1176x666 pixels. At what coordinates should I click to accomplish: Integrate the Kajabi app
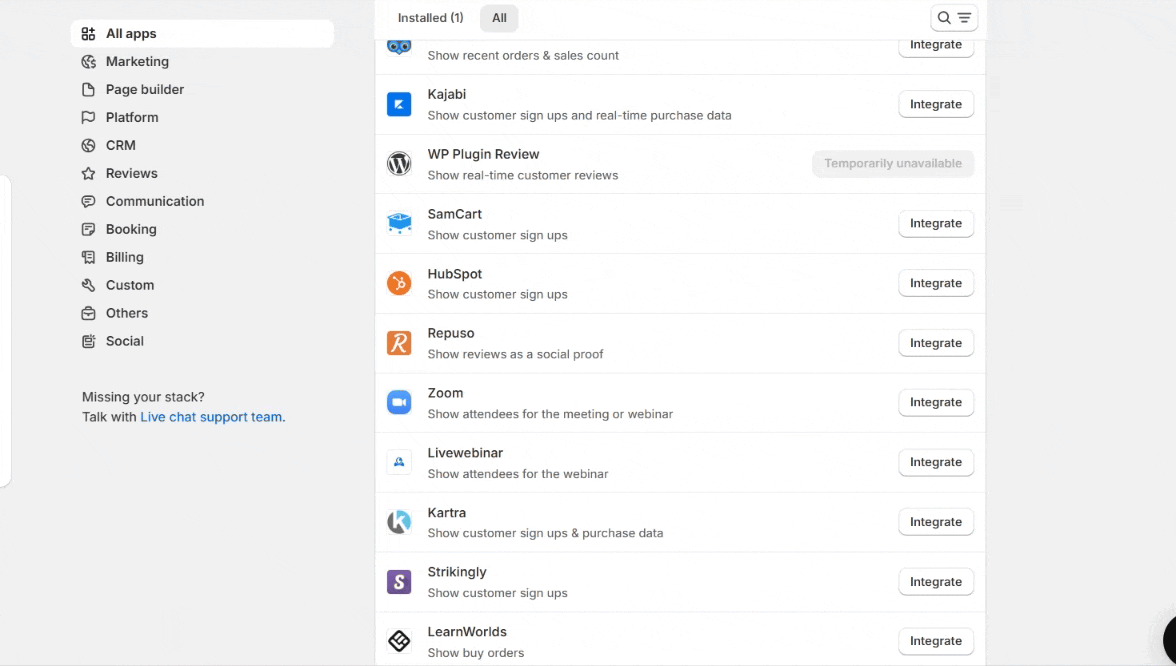coord(935,104)
